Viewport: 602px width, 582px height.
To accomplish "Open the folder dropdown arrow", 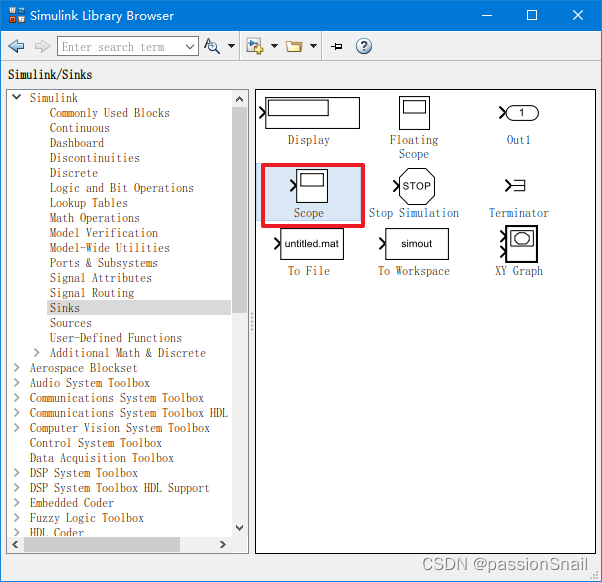I will point(313,46).
